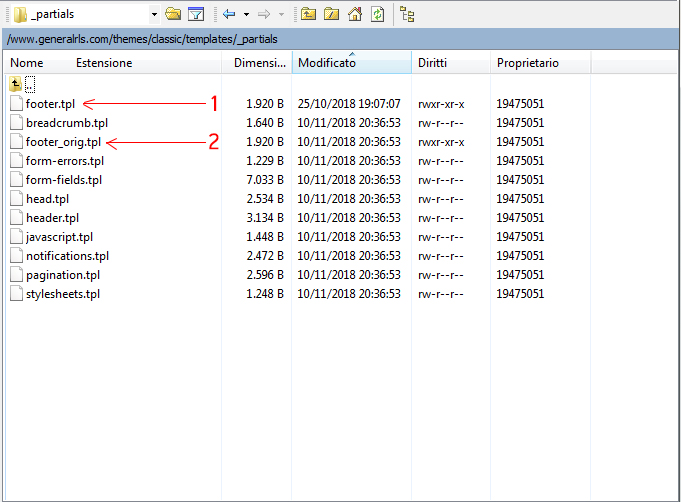The image size is (681, 502).
Task: Open the forward history dropdown arrow
Action: point(281,15)
